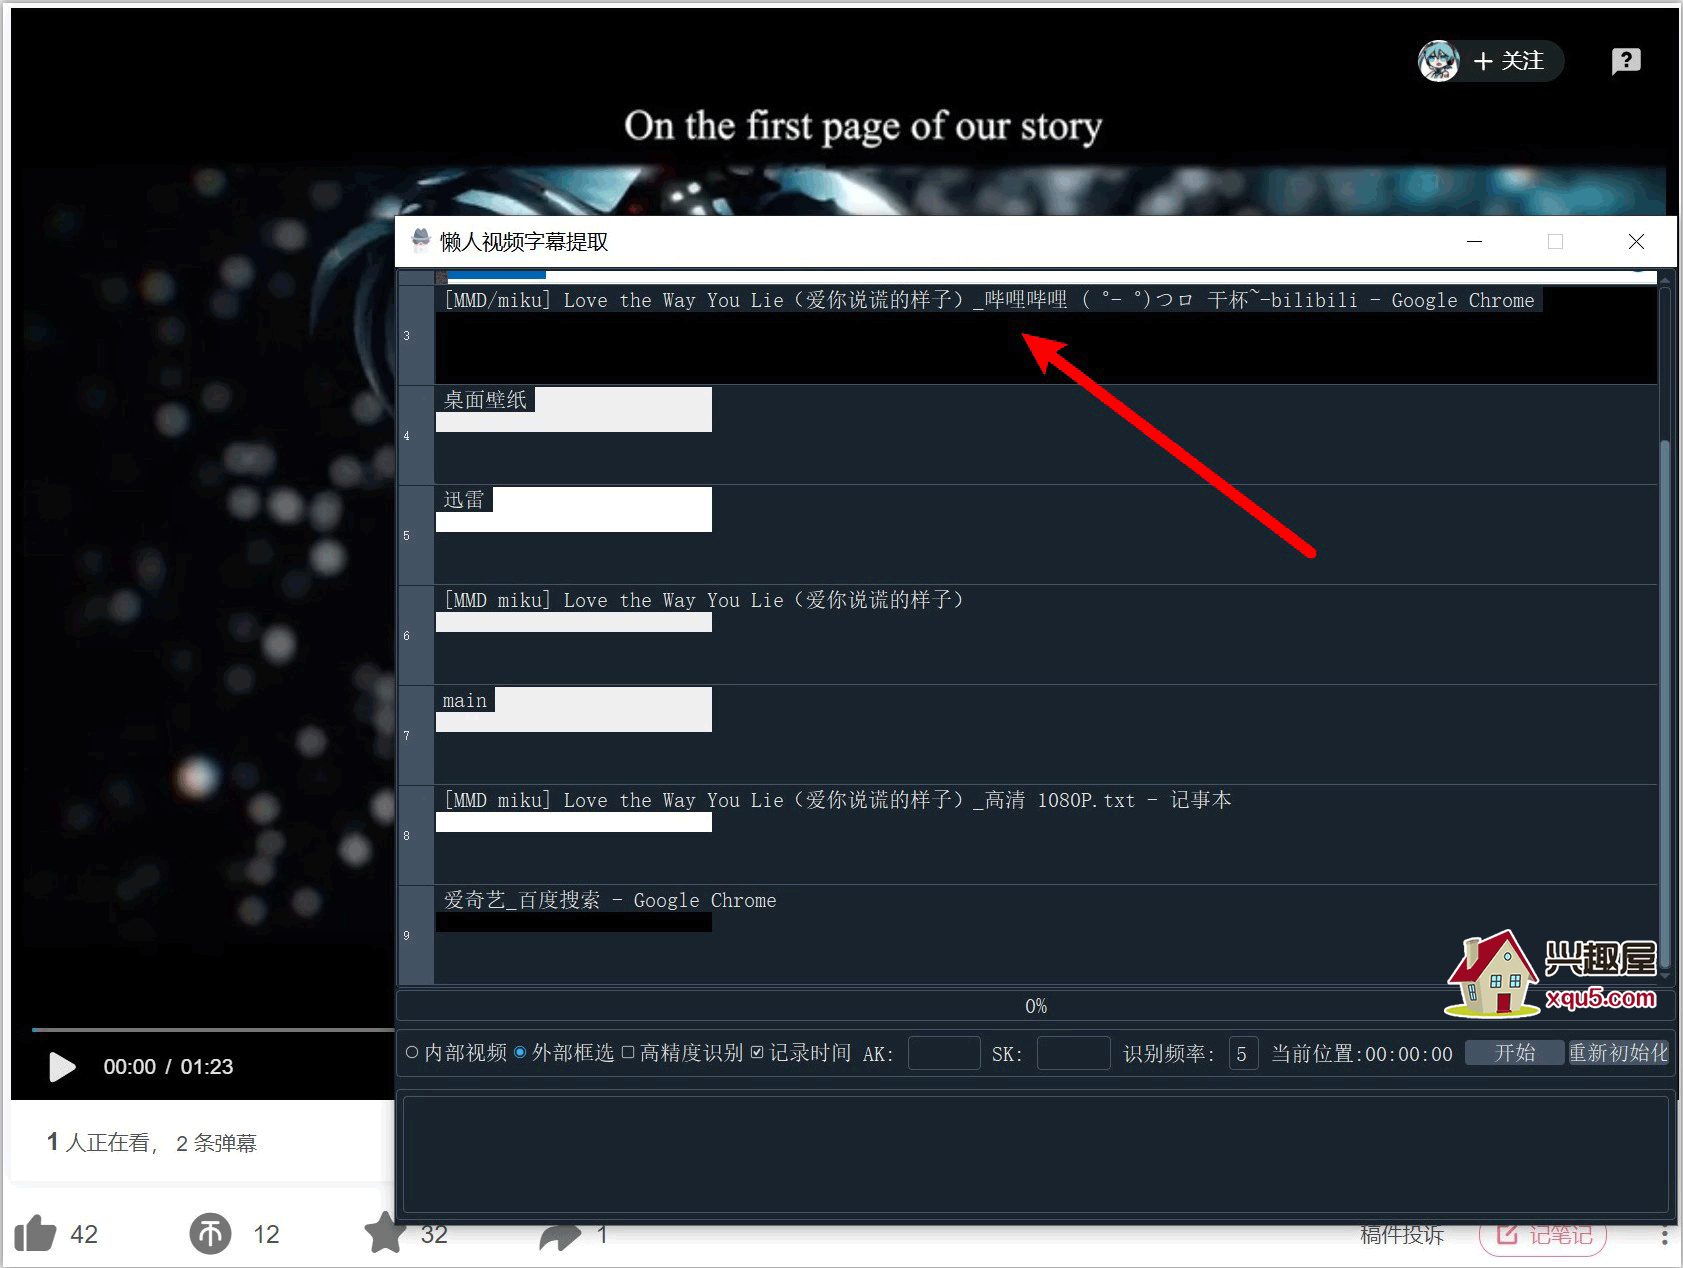Click the star favorite icon
This screenshot has height=1268, width=1683.
[x=384, y=1232]
